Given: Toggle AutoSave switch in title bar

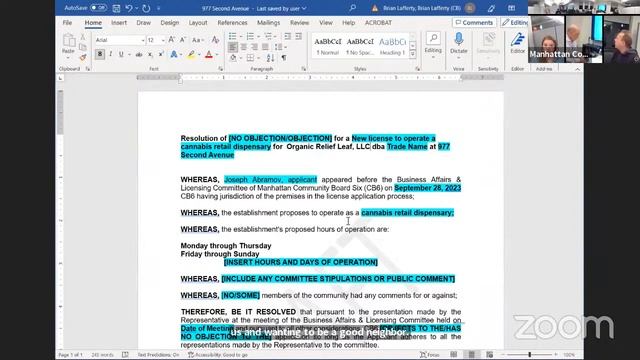Looking at the screenshot, I should (x=98, y=8).
